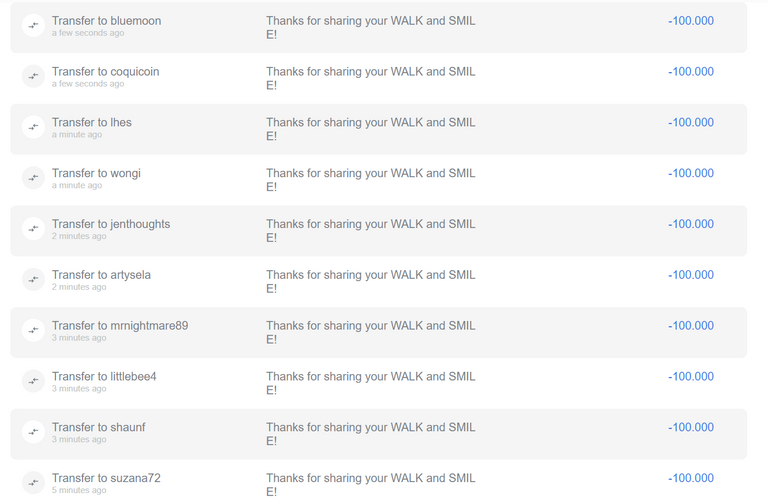Click transfer icon beside coquicoin row
Screen dimensions: 768x499
(33, 76)
